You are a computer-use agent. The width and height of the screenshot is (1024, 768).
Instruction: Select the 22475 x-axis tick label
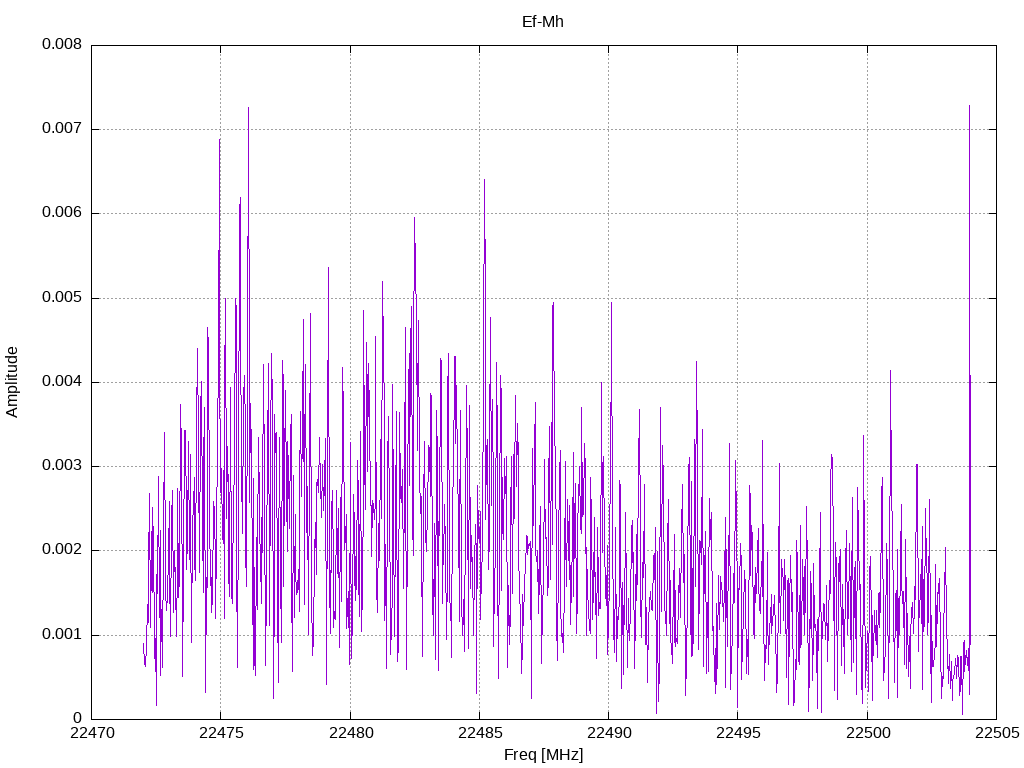[221, 733]
